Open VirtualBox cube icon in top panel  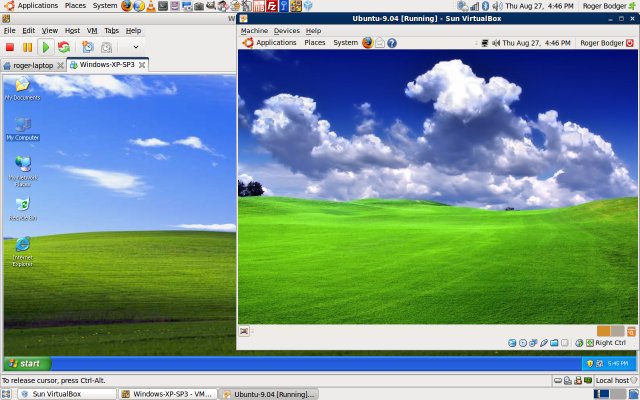coord(308,6)
